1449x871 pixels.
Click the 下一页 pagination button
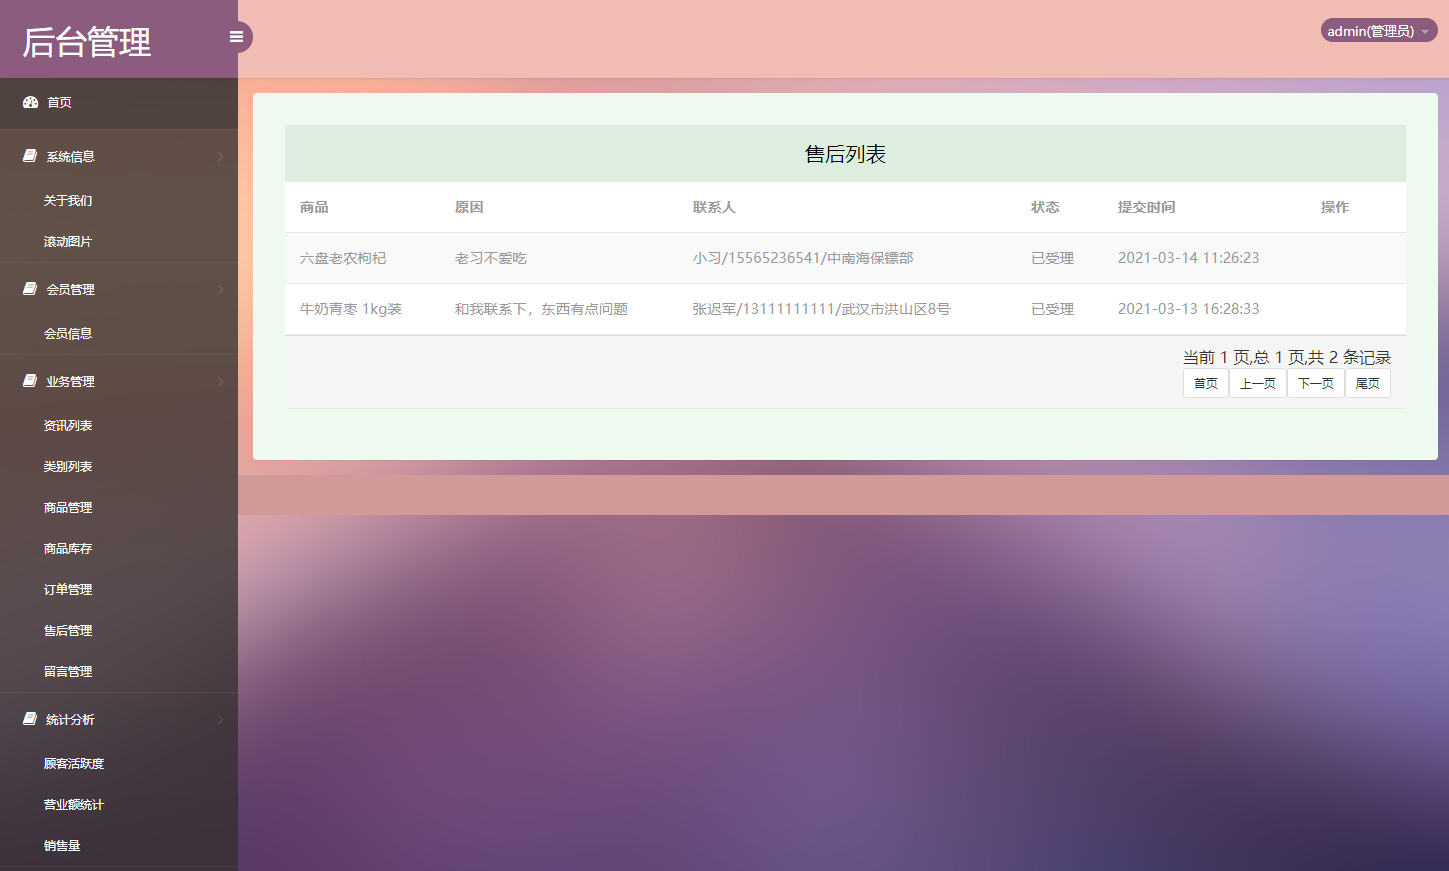[x=1315, y=383]
